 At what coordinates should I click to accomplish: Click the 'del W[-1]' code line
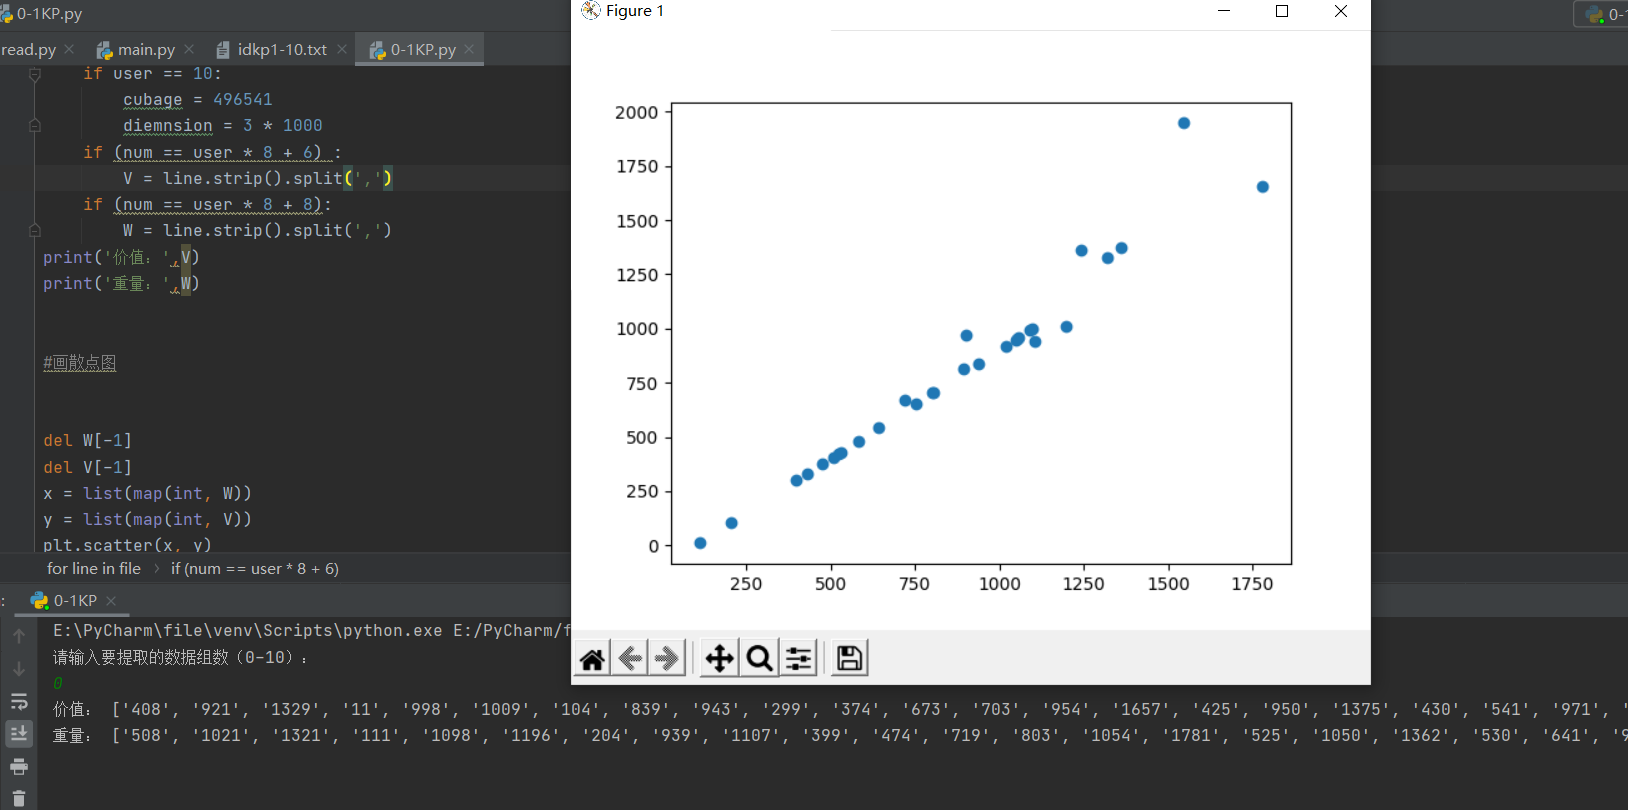tap(87, 440)
